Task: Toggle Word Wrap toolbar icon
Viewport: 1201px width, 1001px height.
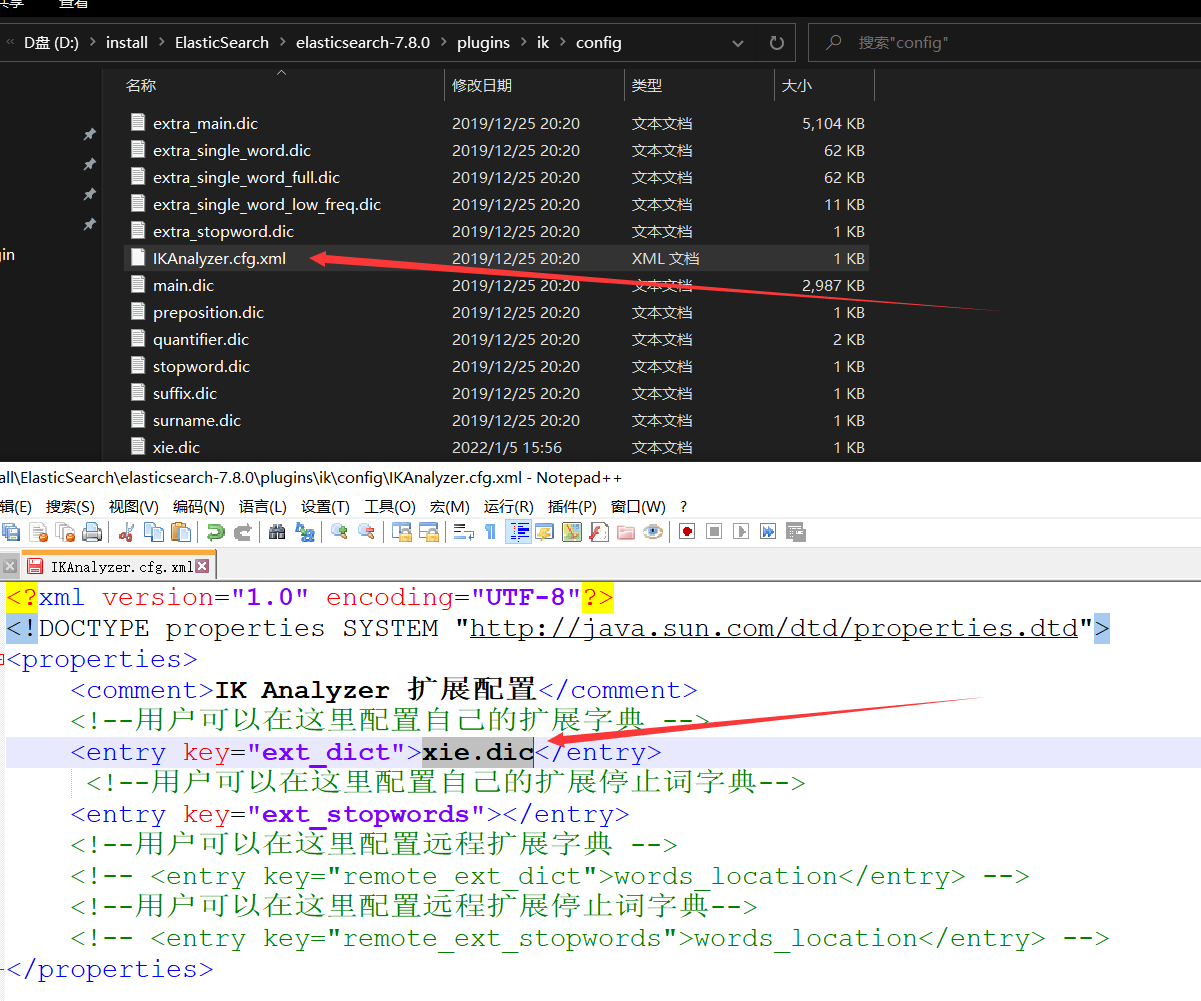Action: click(463, 532)
